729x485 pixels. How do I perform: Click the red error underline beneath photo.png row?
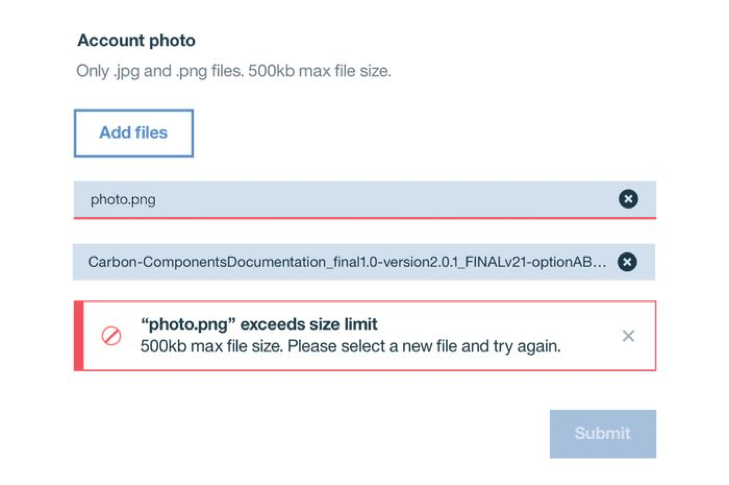[364, 217]
